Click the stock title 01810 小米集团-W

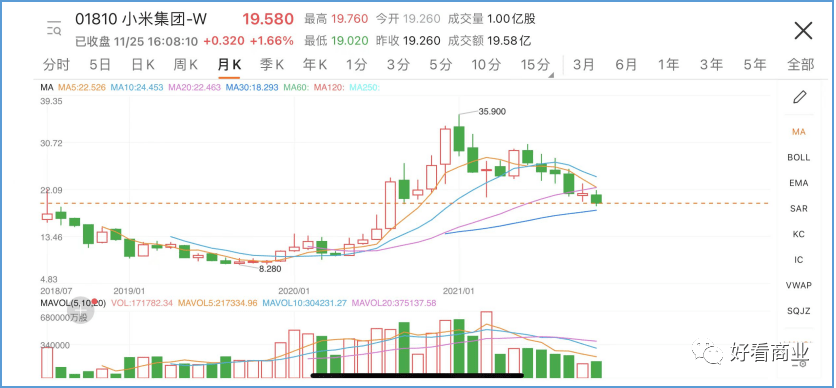[x=141, y=19]
